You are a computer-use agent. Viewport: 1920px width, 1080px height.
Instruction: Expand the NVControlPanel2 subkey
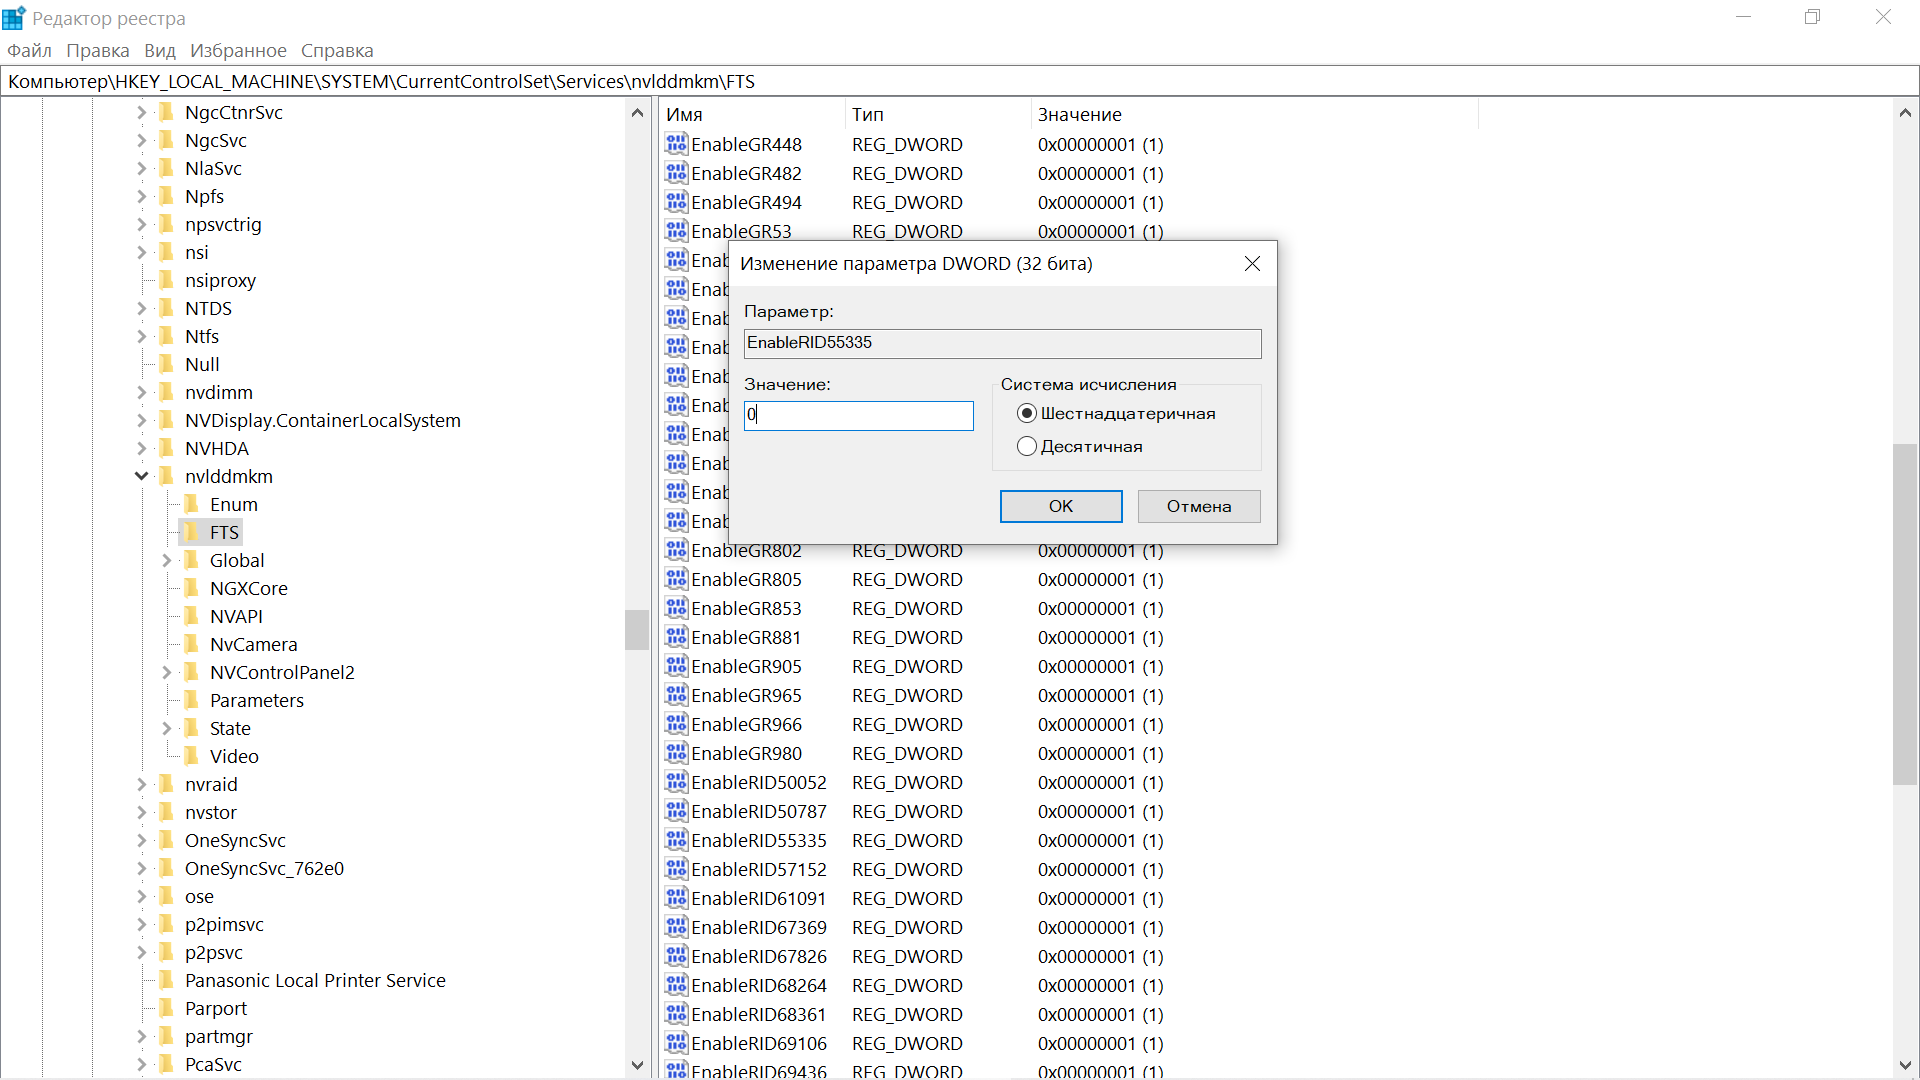point(167,672)
